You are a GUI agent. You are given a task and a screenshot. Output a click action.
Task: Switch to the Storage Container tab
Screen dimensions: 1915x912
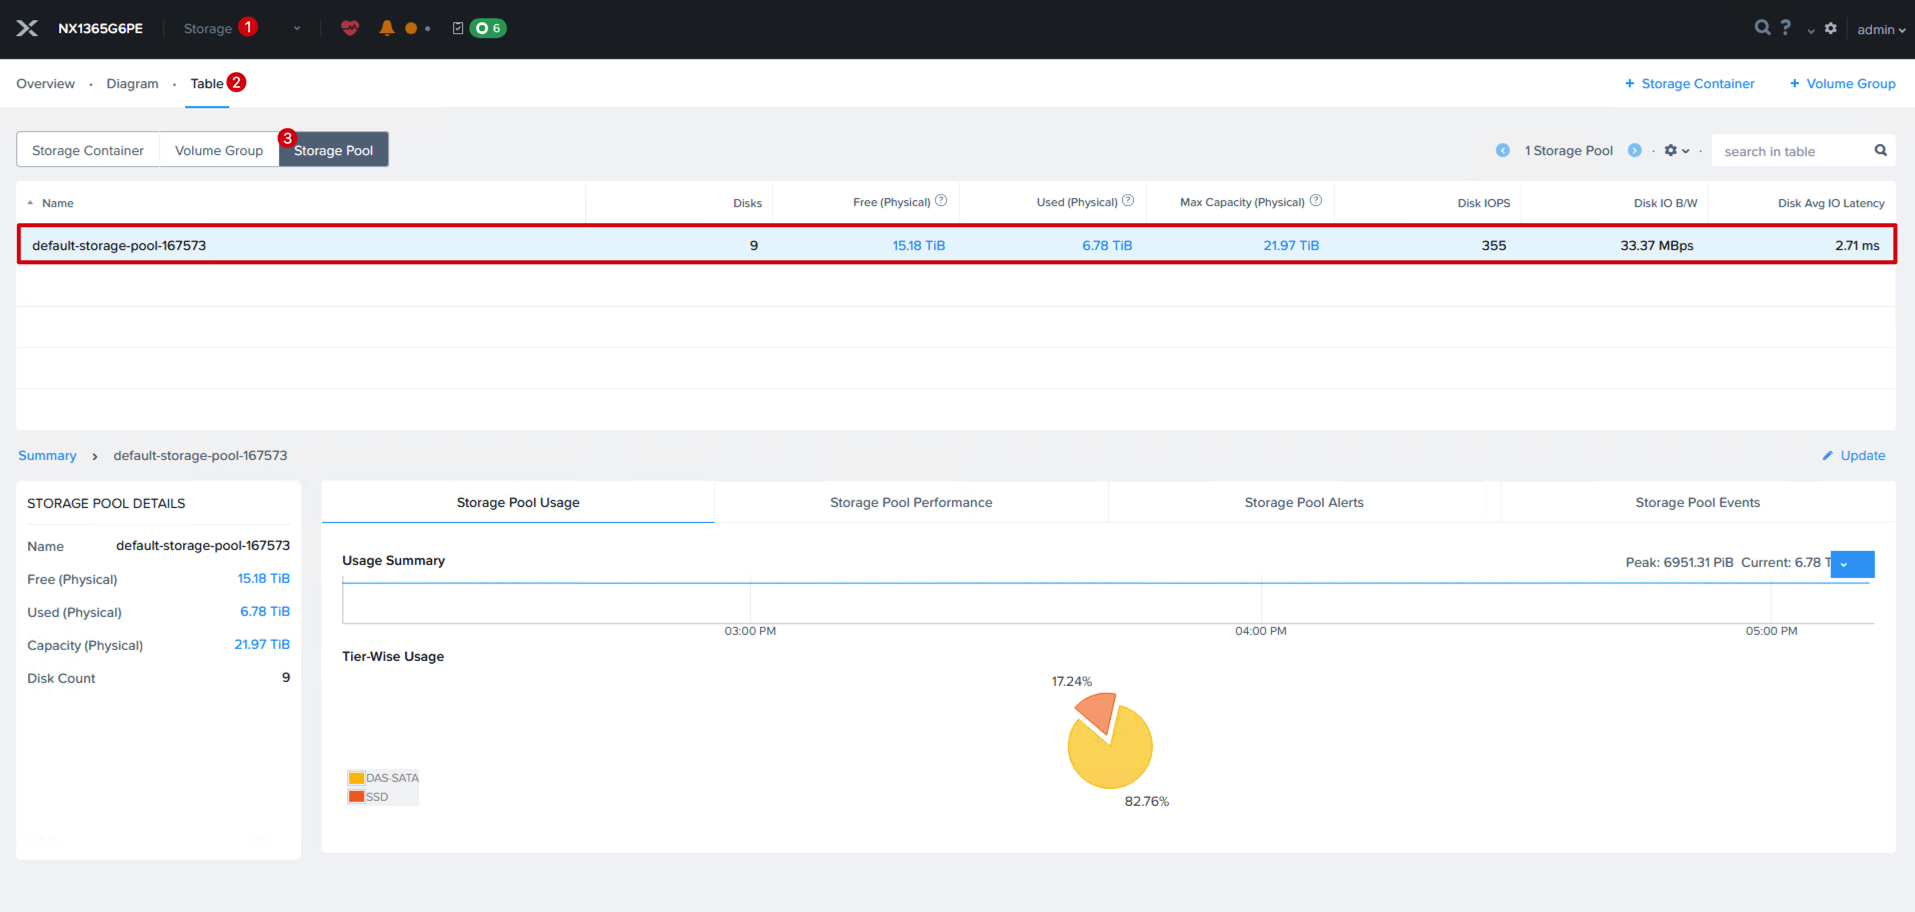tap(88, 150)
